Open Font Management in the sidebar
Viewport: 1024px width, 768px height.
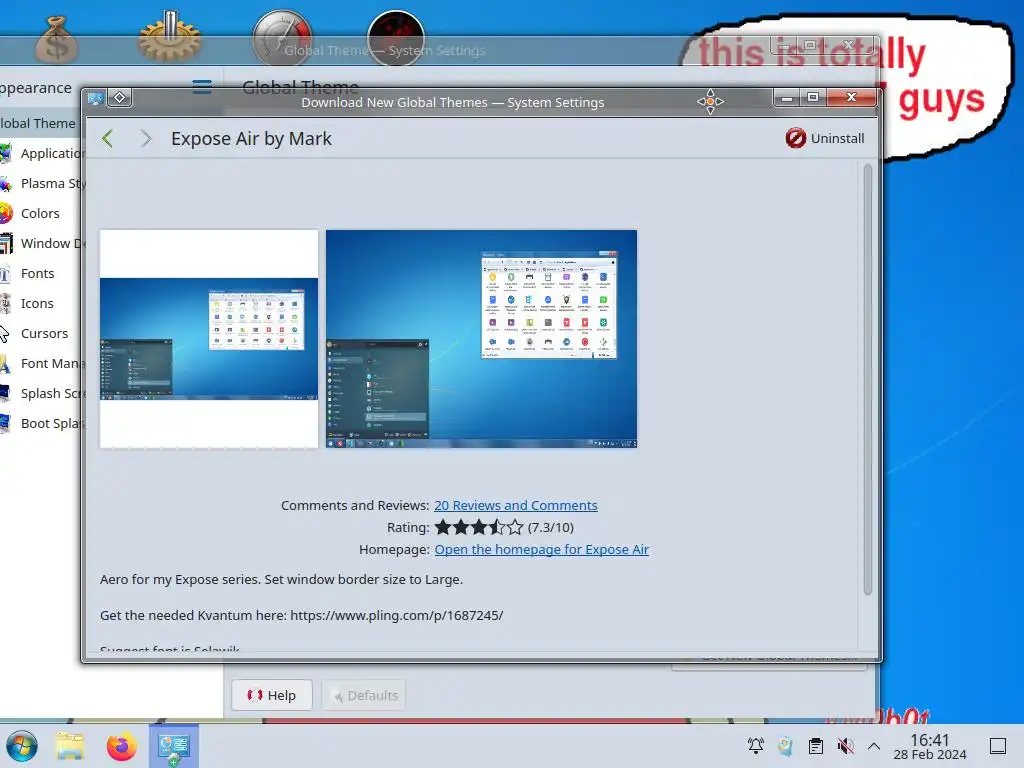coord(40,364)
